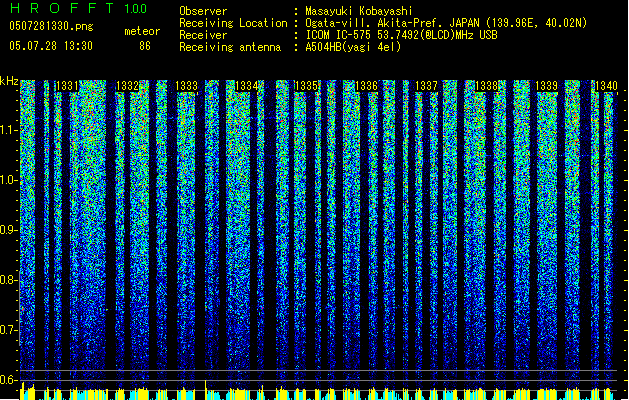Click the 1340 time marker
This screenshot has height=400, width=629.
coord(606,86)
